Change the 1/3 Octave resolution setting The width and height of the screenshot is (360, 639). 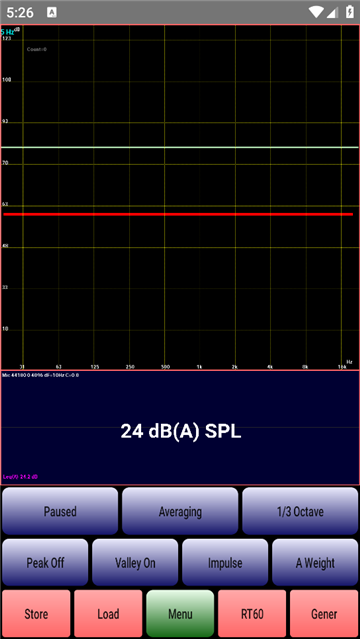pyautogui.click(x=300, y=511)
